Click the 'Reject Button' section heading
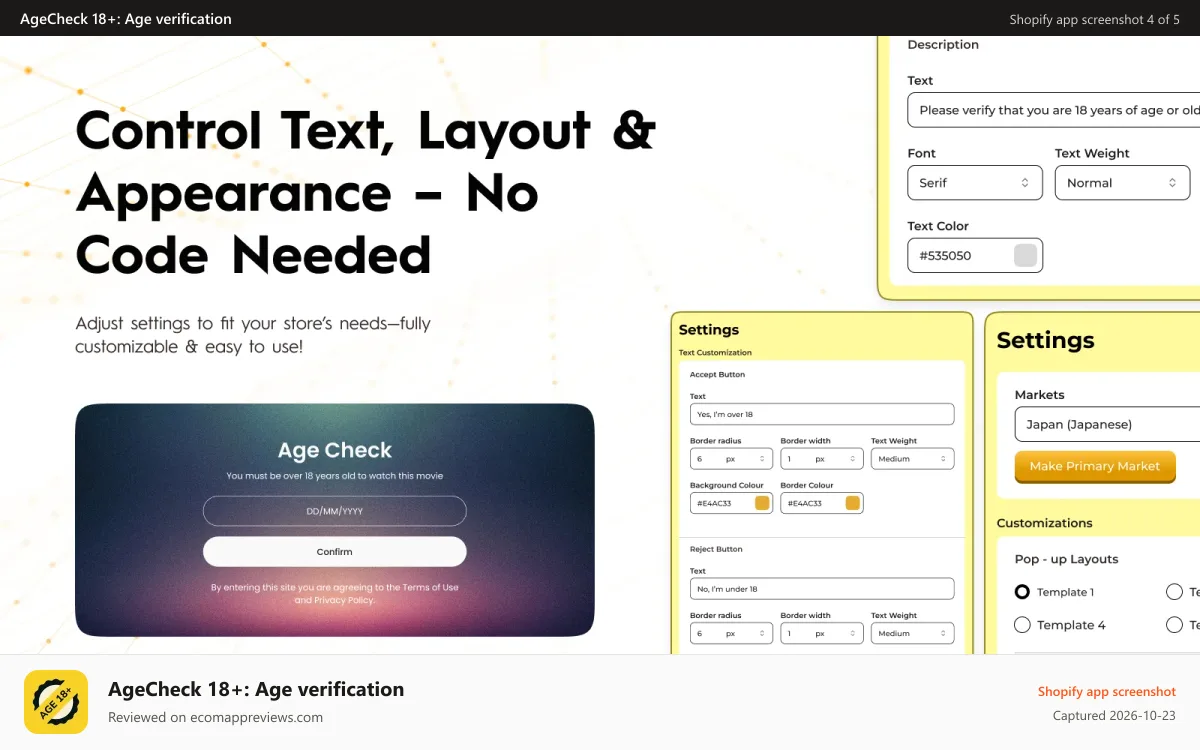This screenshot has width=1200, height=750. tap(716, 549)
